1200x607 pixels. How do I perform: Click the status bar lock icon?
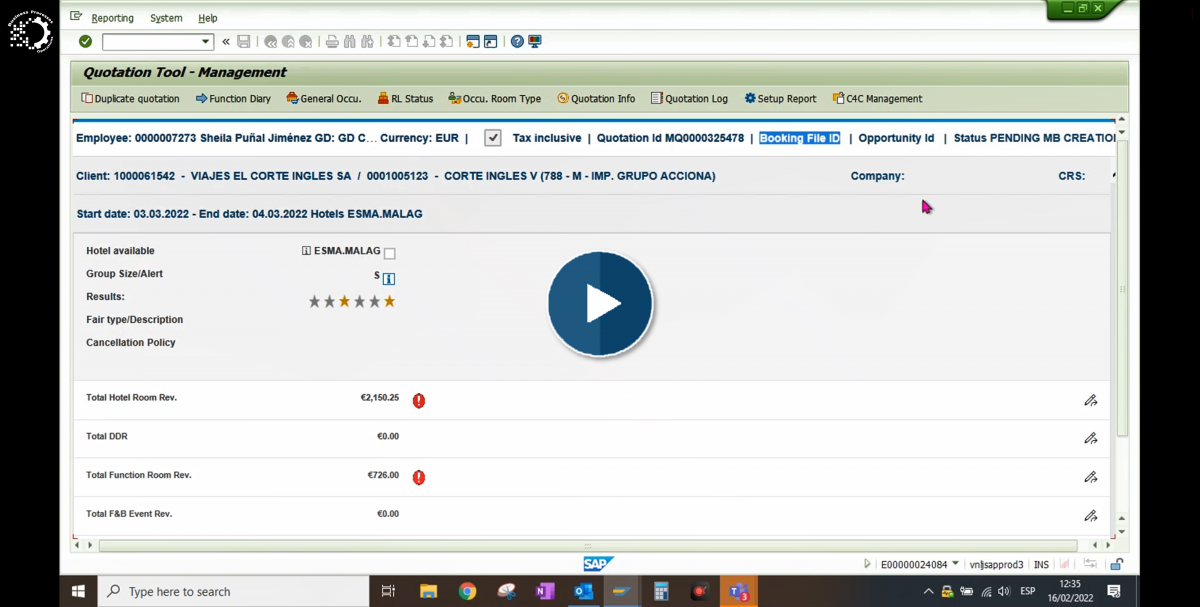1117,564
